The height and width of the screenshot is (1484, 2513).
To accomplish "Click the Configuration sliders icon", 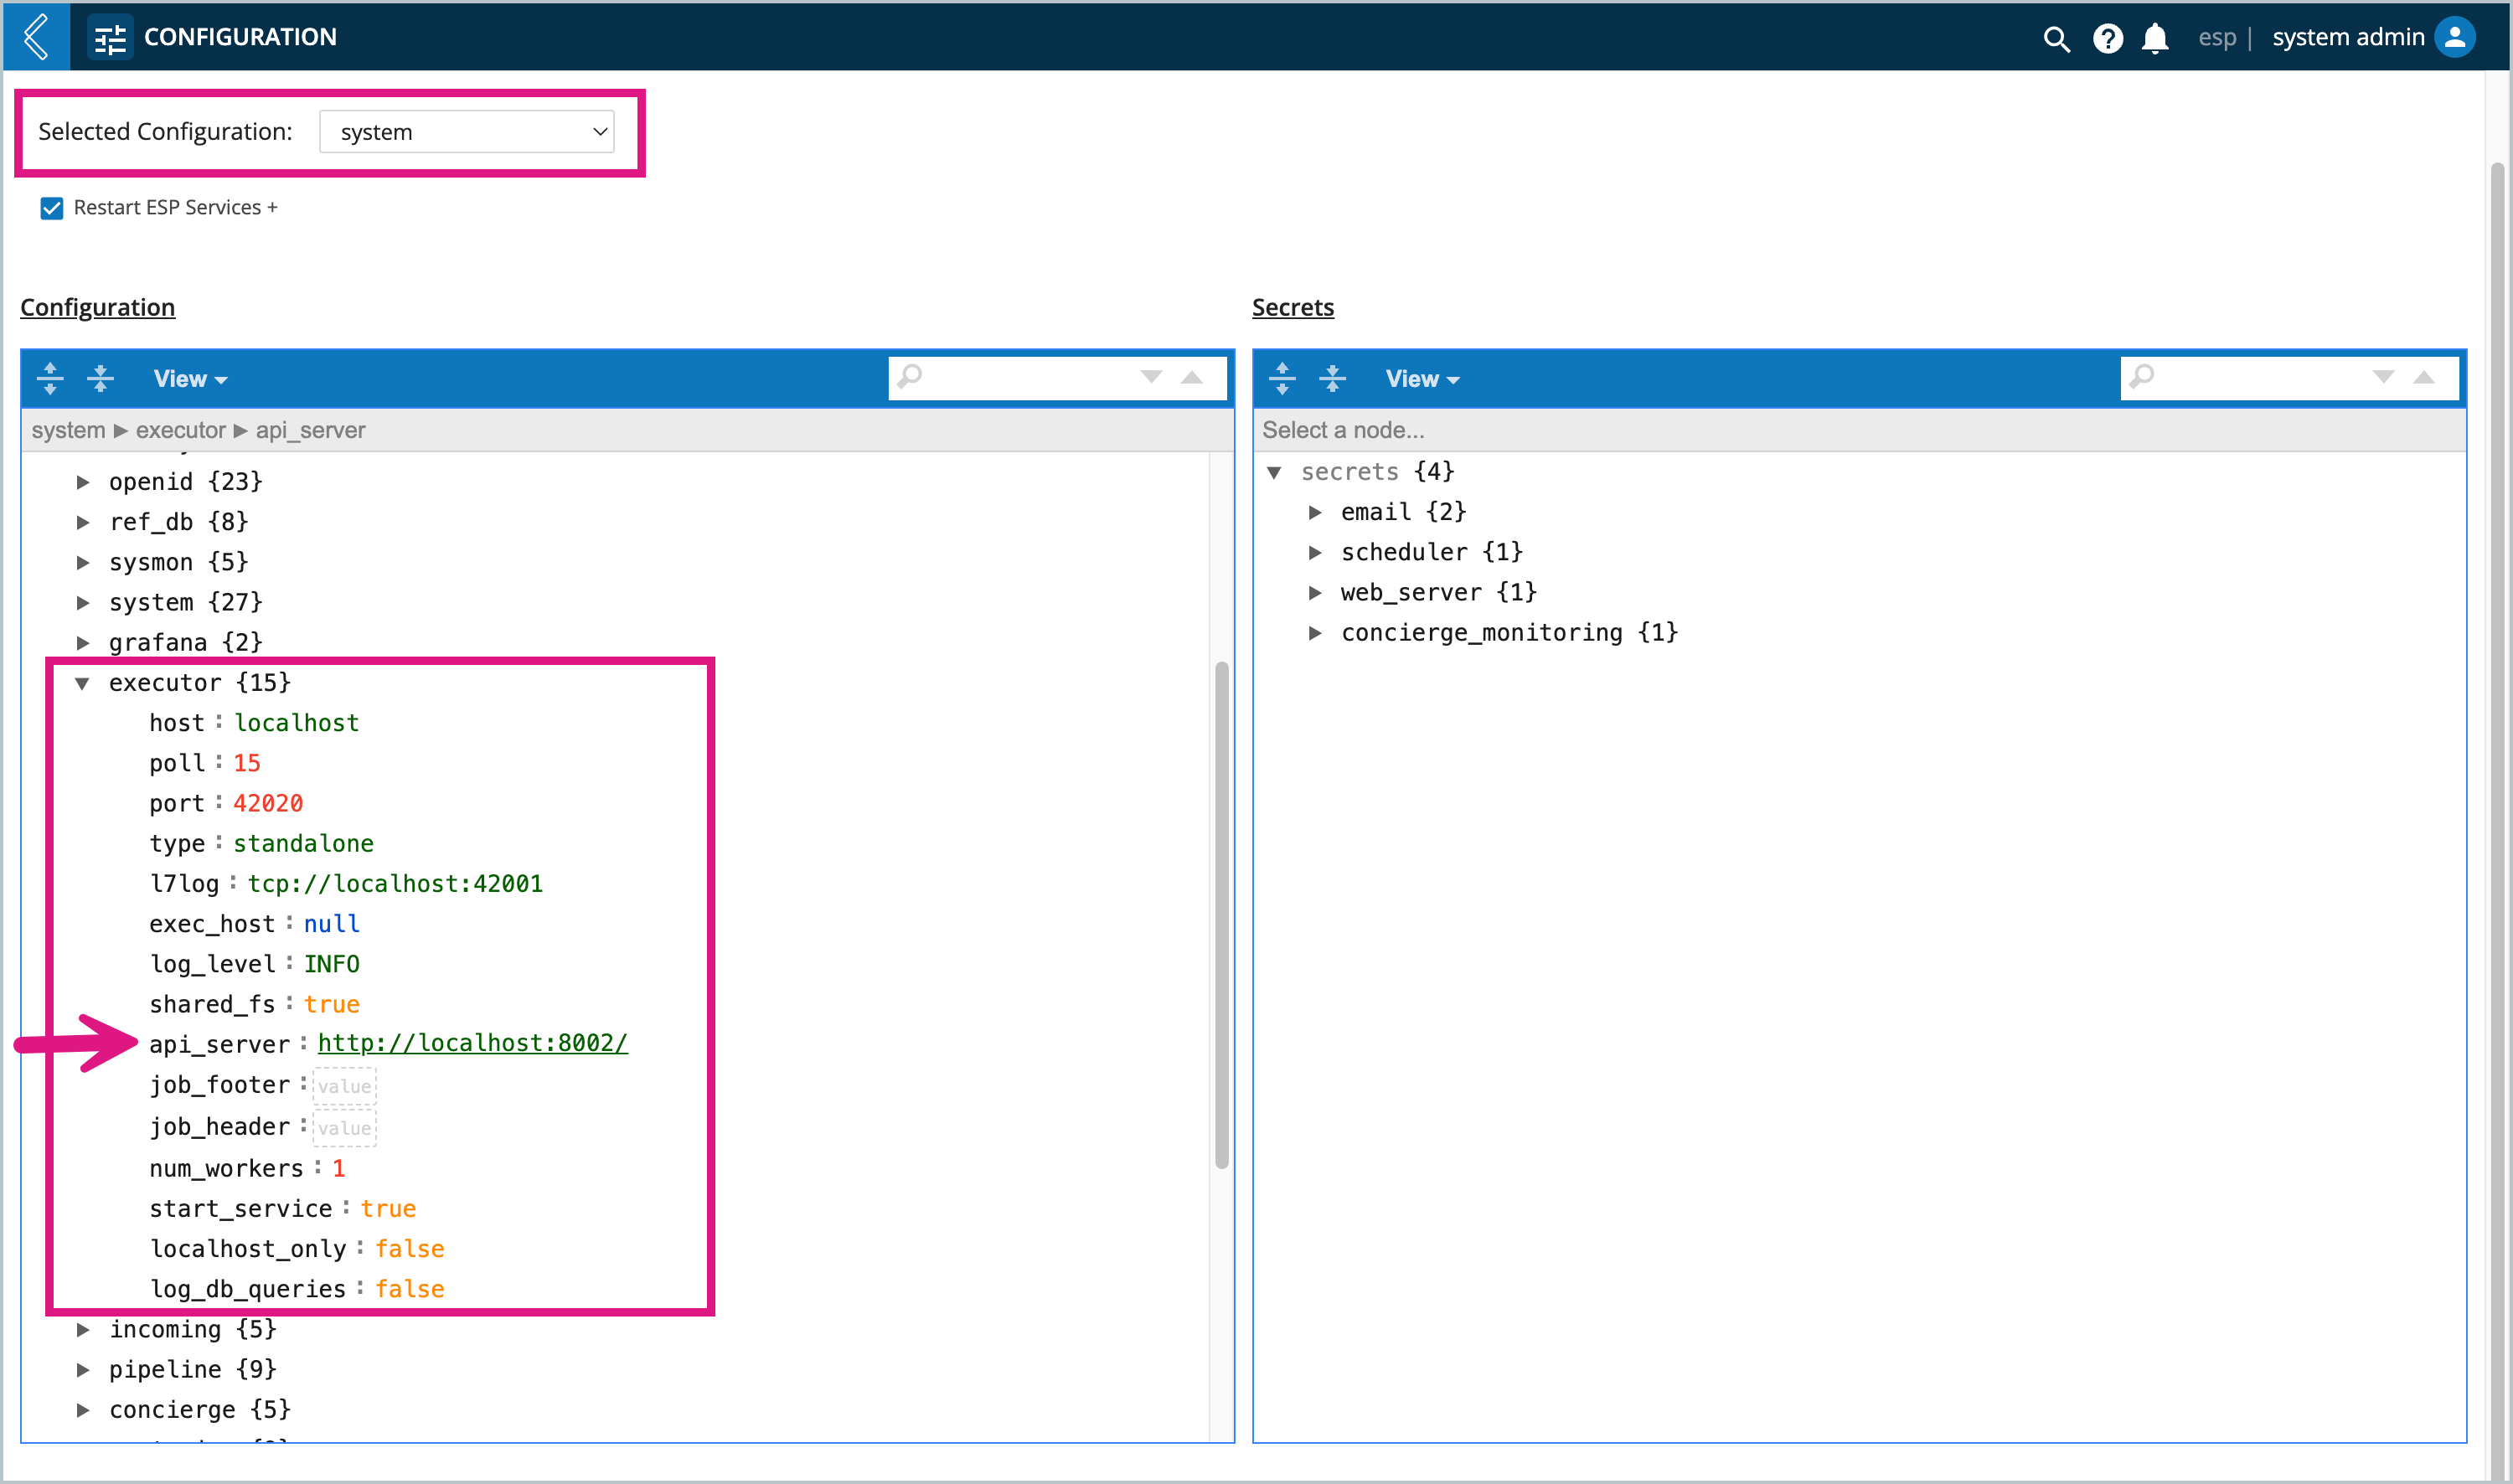I will pos(110,38).
